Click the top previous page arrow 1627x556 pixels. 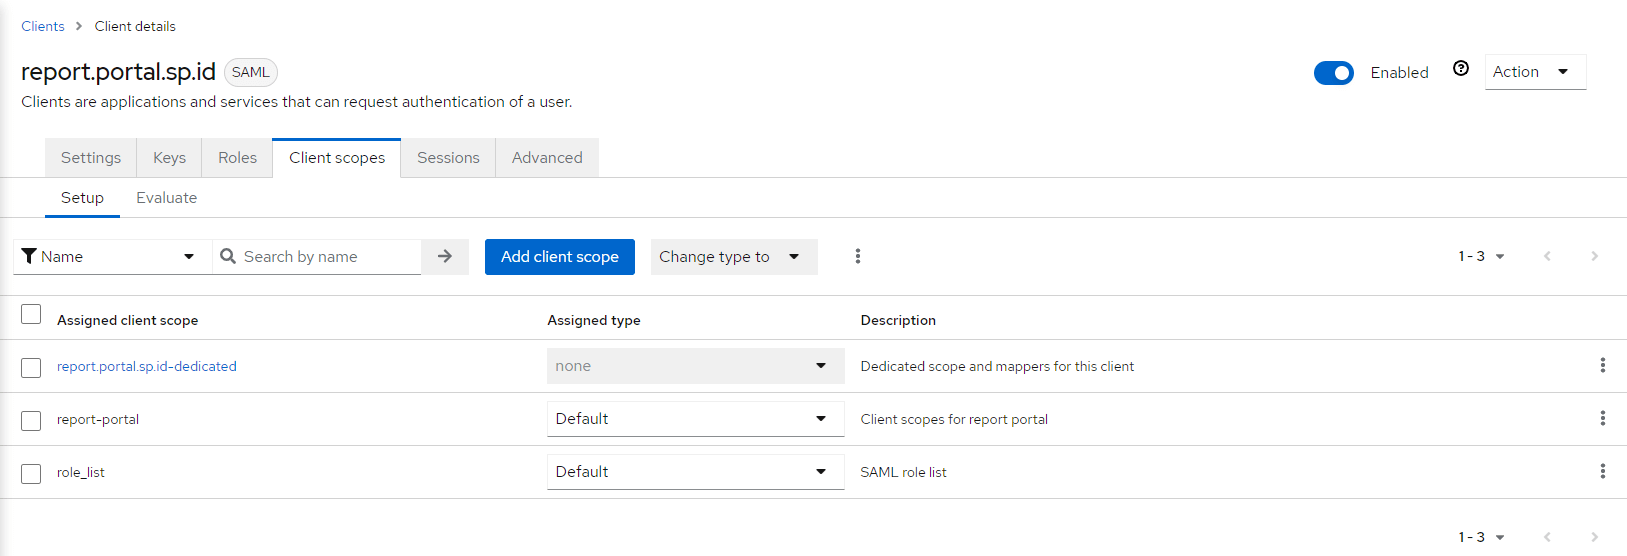(1547, 257)
